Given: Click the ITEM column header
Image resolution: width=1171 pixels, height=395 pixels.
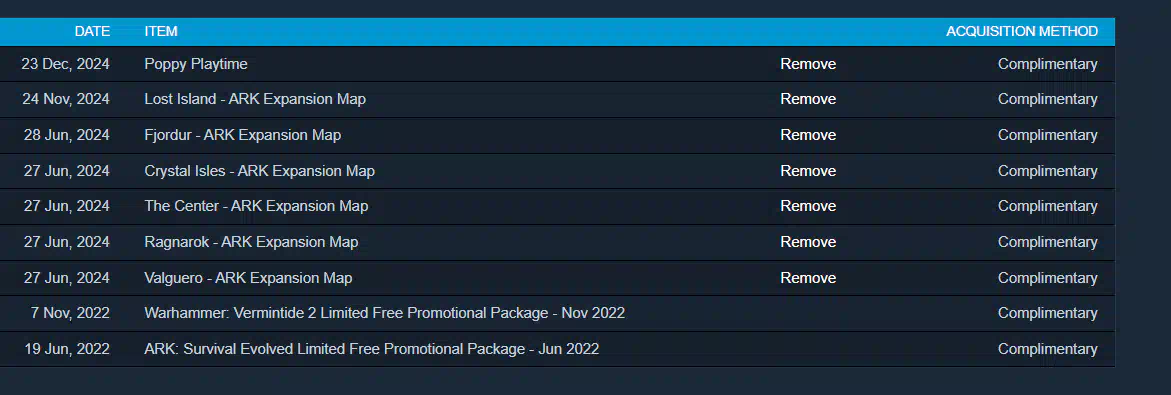Looking at the screenshot, I should point(161,31).
